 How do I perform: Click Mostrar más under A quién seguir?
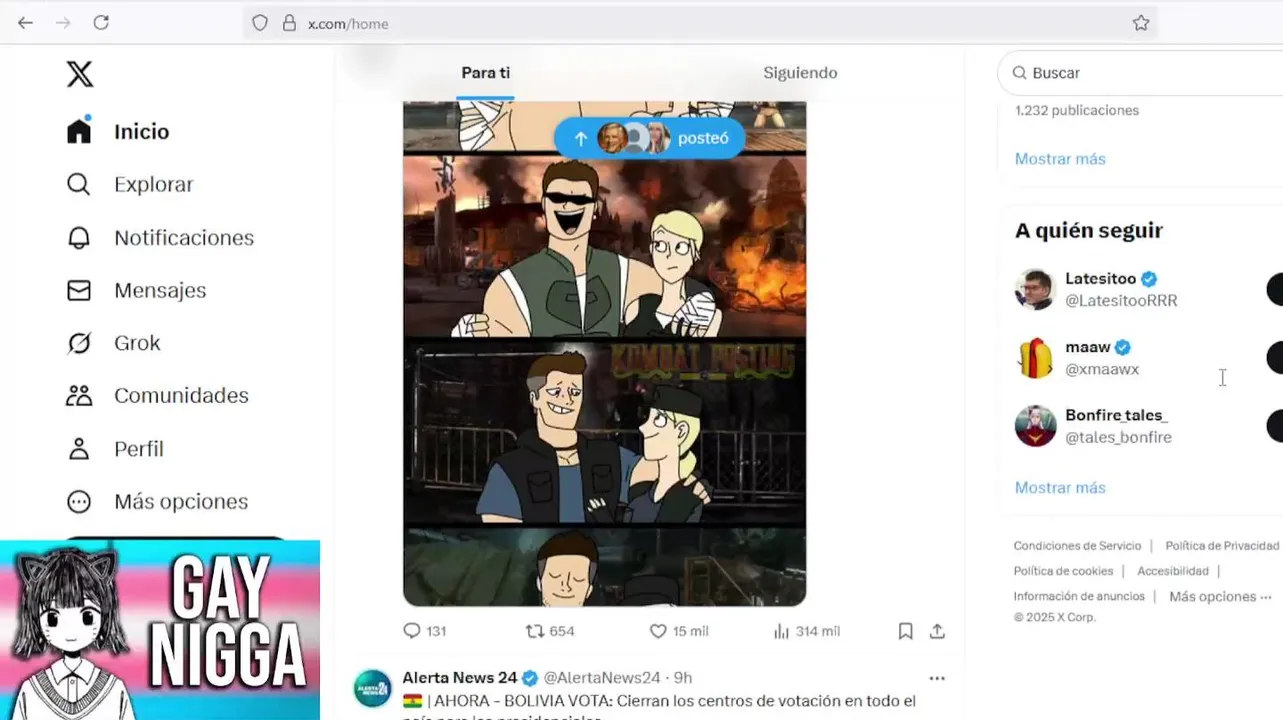point(1060,488)
